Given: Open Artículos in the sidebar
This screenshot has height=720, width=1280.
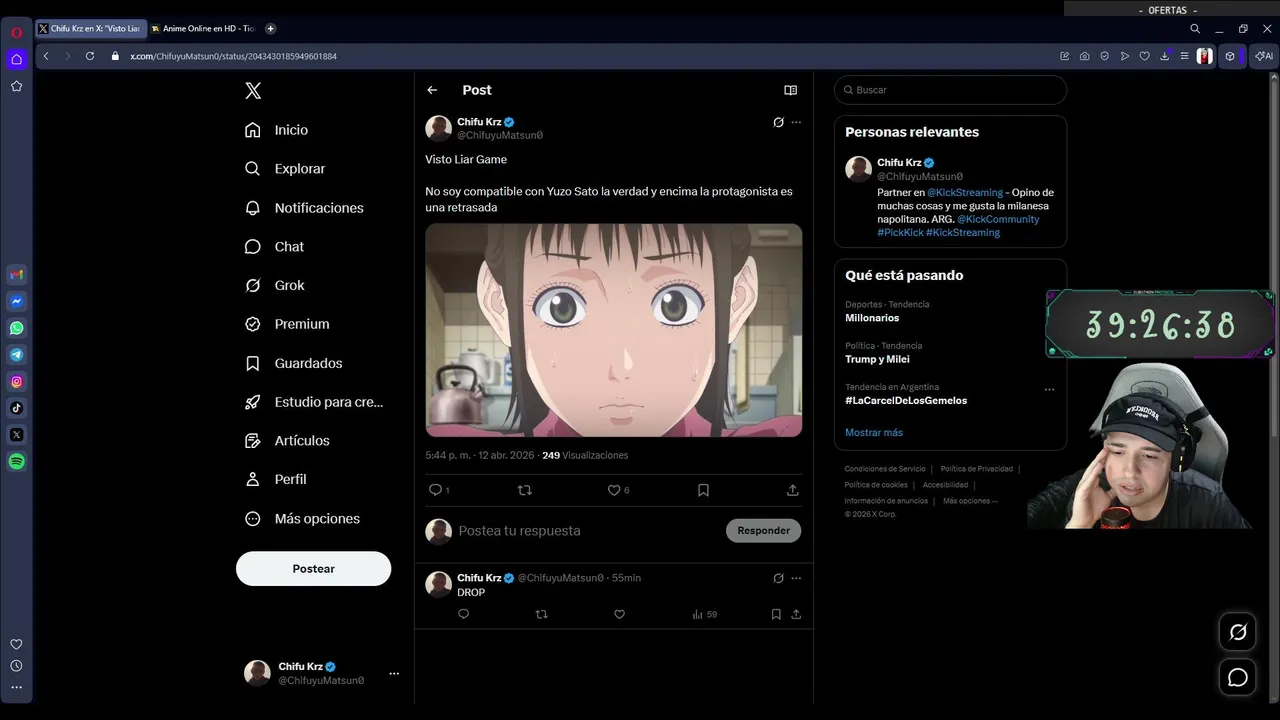Looking at the screenshot, I should tap(288, 441).
